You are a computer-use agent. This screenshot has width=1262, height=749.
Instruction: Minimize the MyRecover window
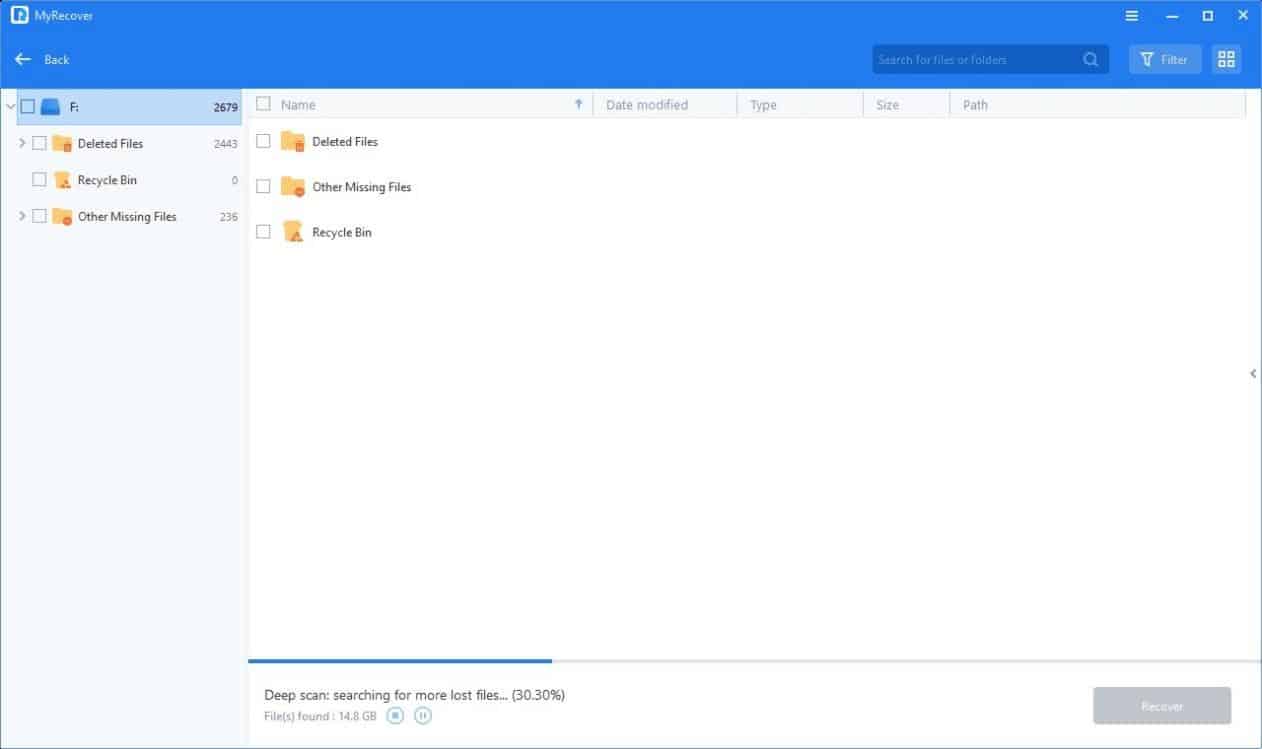[1170, 16]
